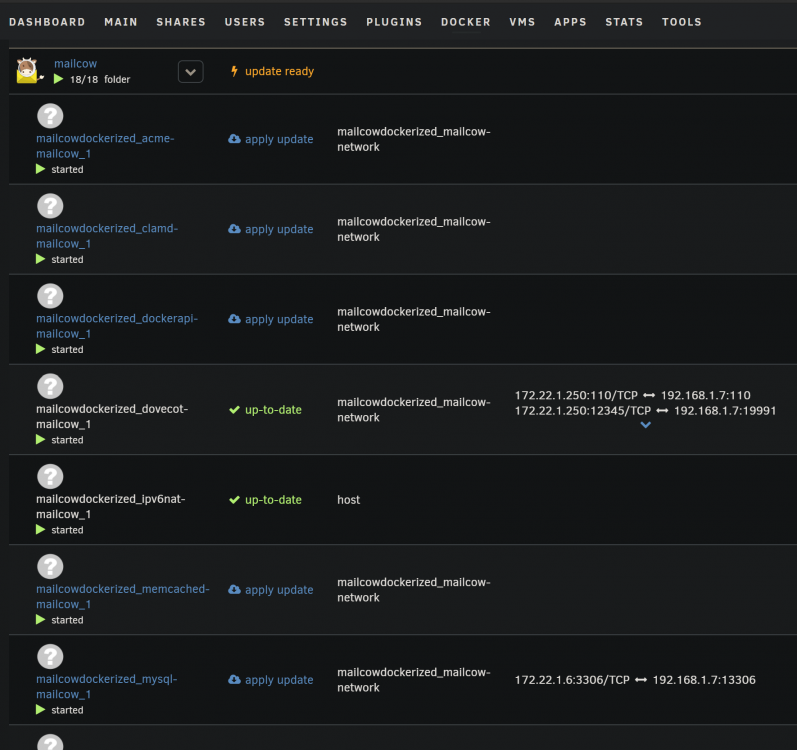Image resolution: width=797 pixels, height=750 pixels.
Task: Open the Apps tab
Action: point(570,22)
